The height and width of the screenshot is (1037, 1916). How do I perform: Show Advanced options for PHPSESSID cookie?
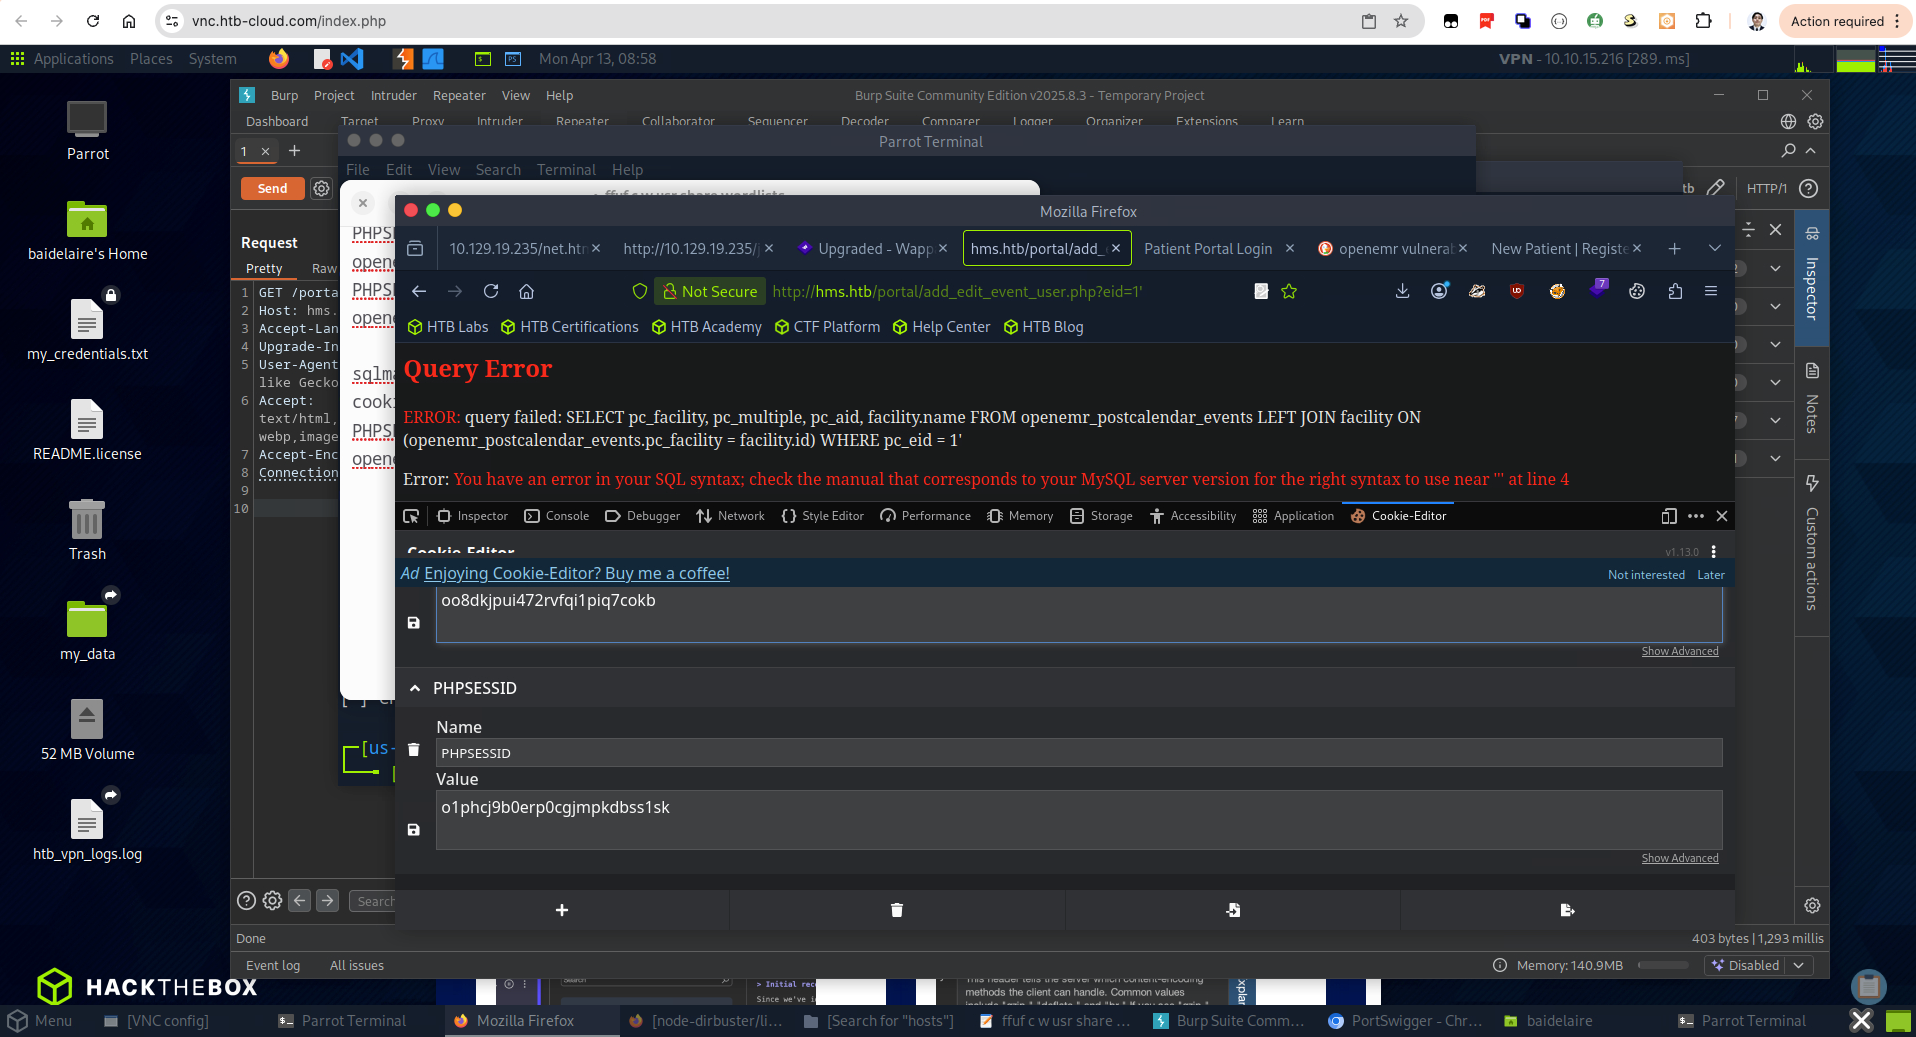point(1680,858)
